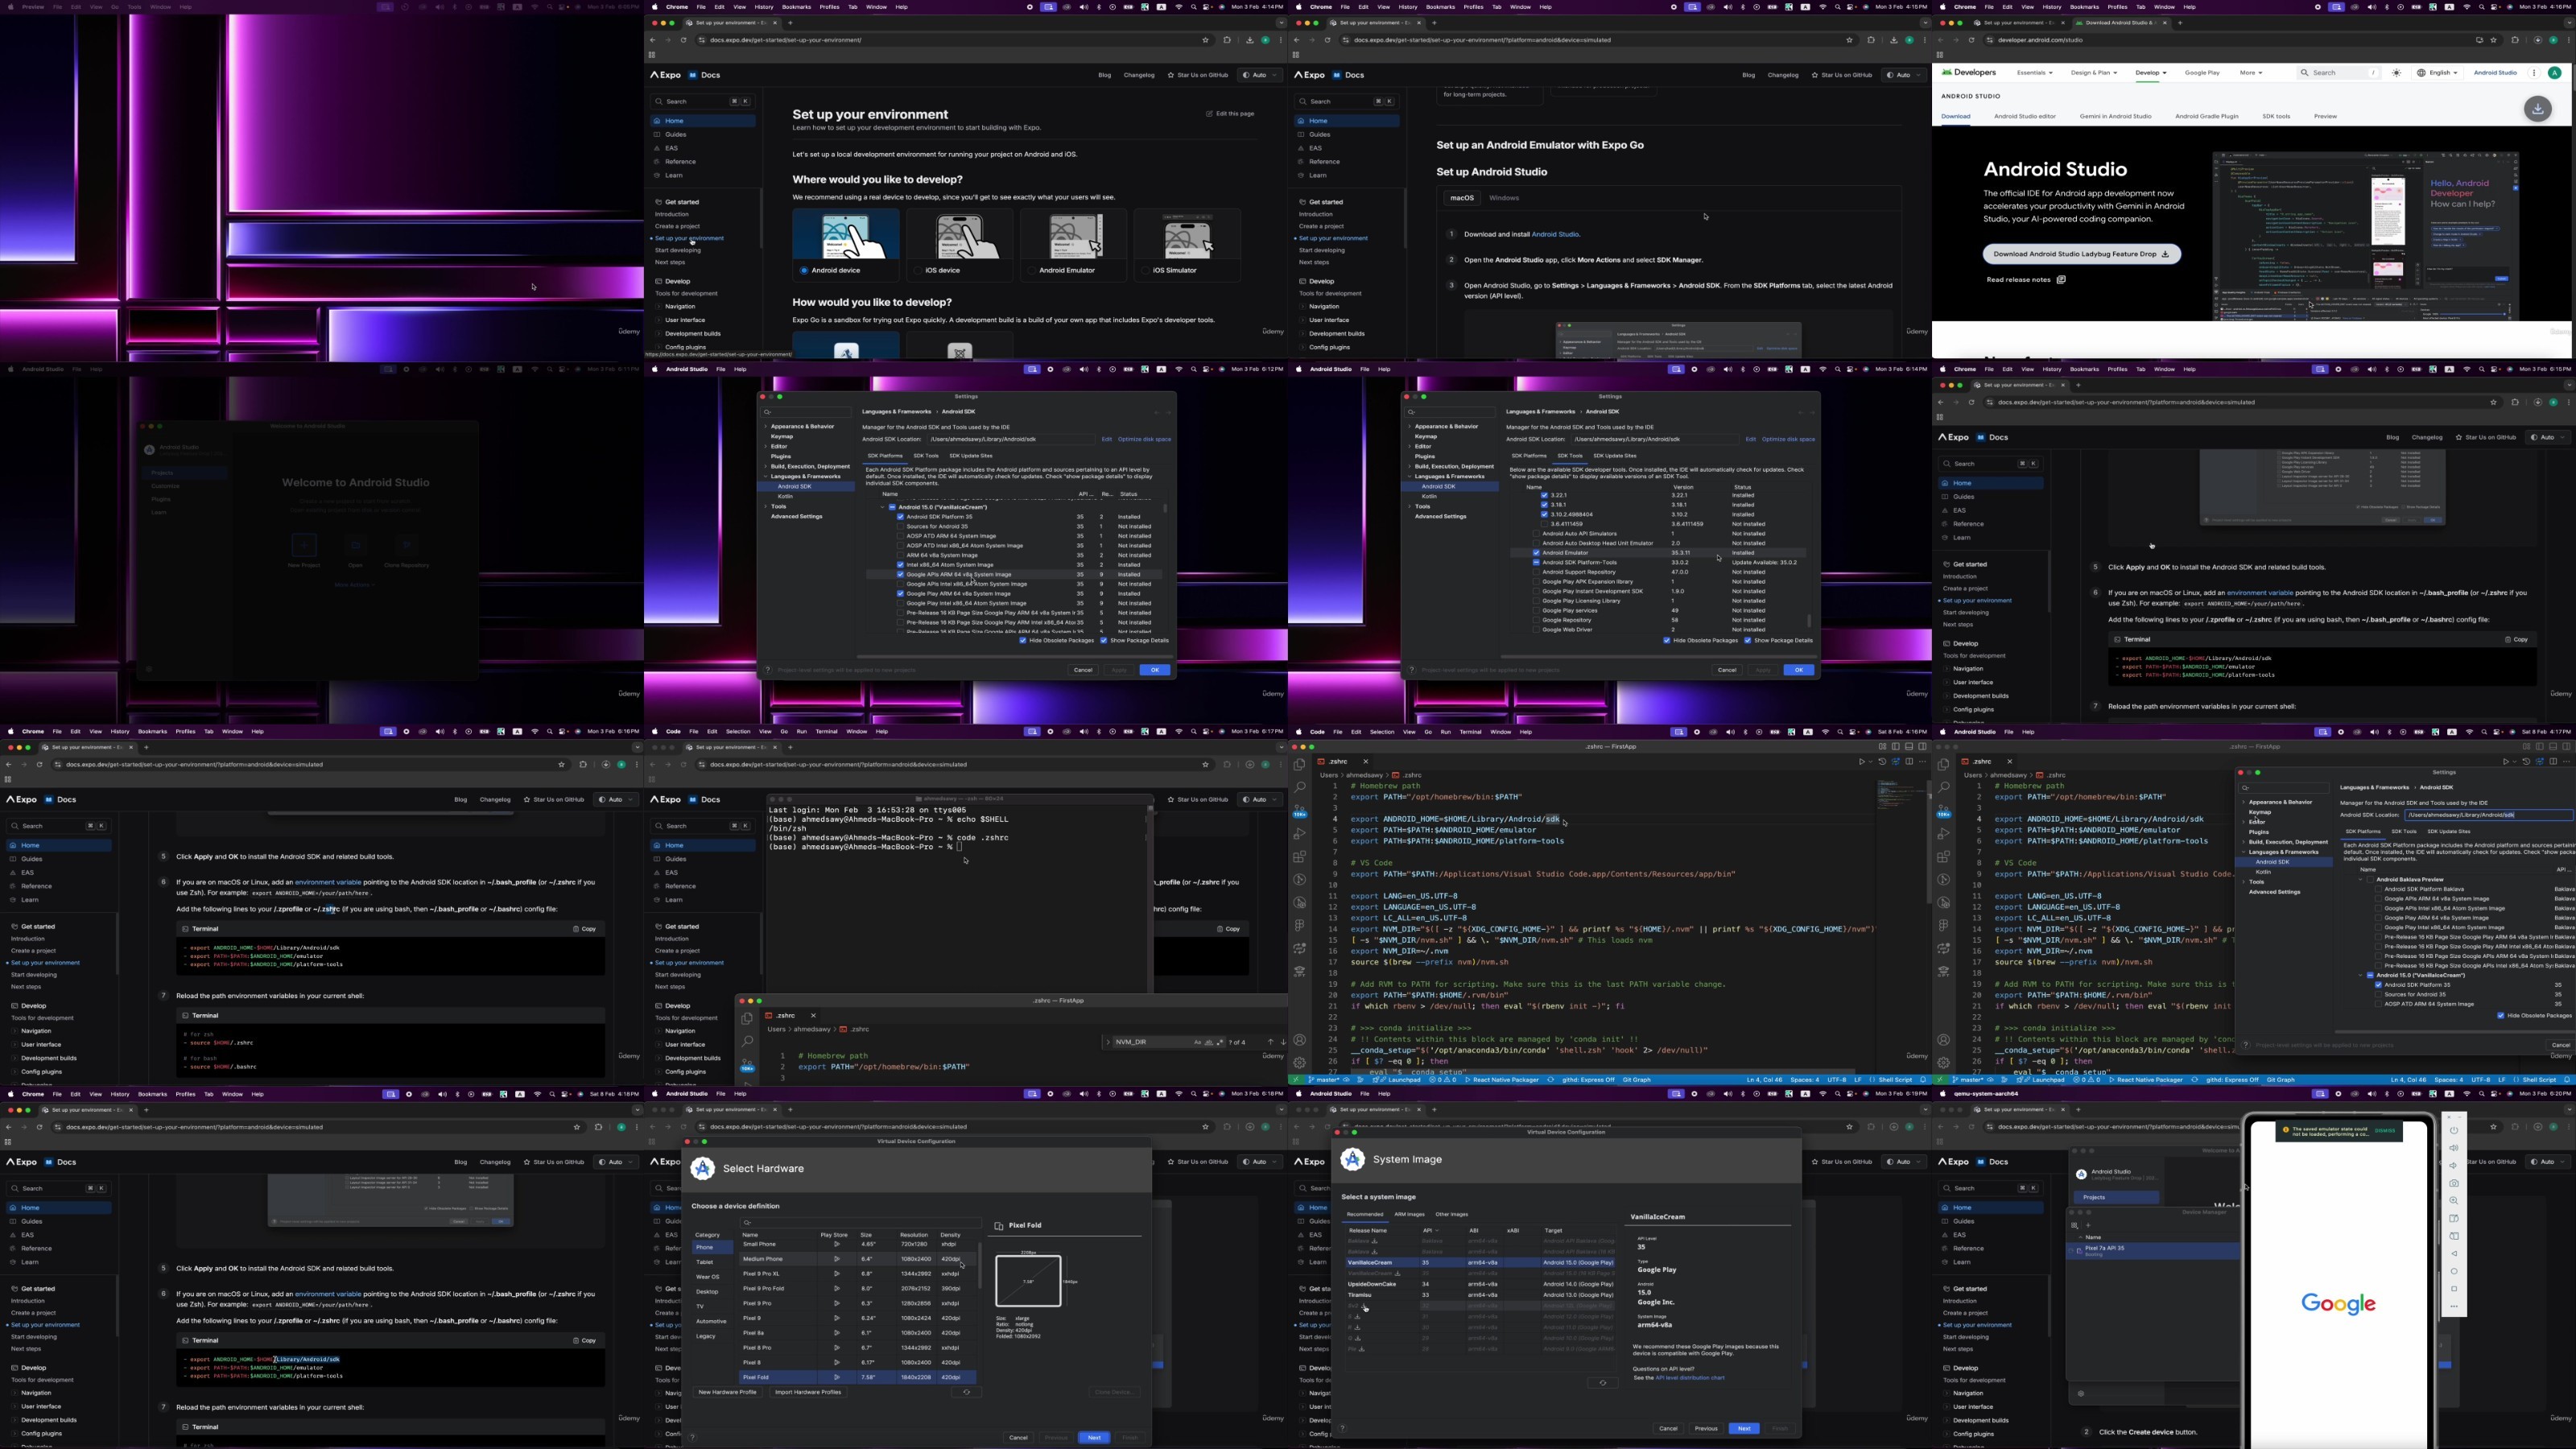This screenshot has height=1449, width=2576.
Task: Open the qemu-system-aarch64 menu in menu bar
Action: pos(1985,1094)
